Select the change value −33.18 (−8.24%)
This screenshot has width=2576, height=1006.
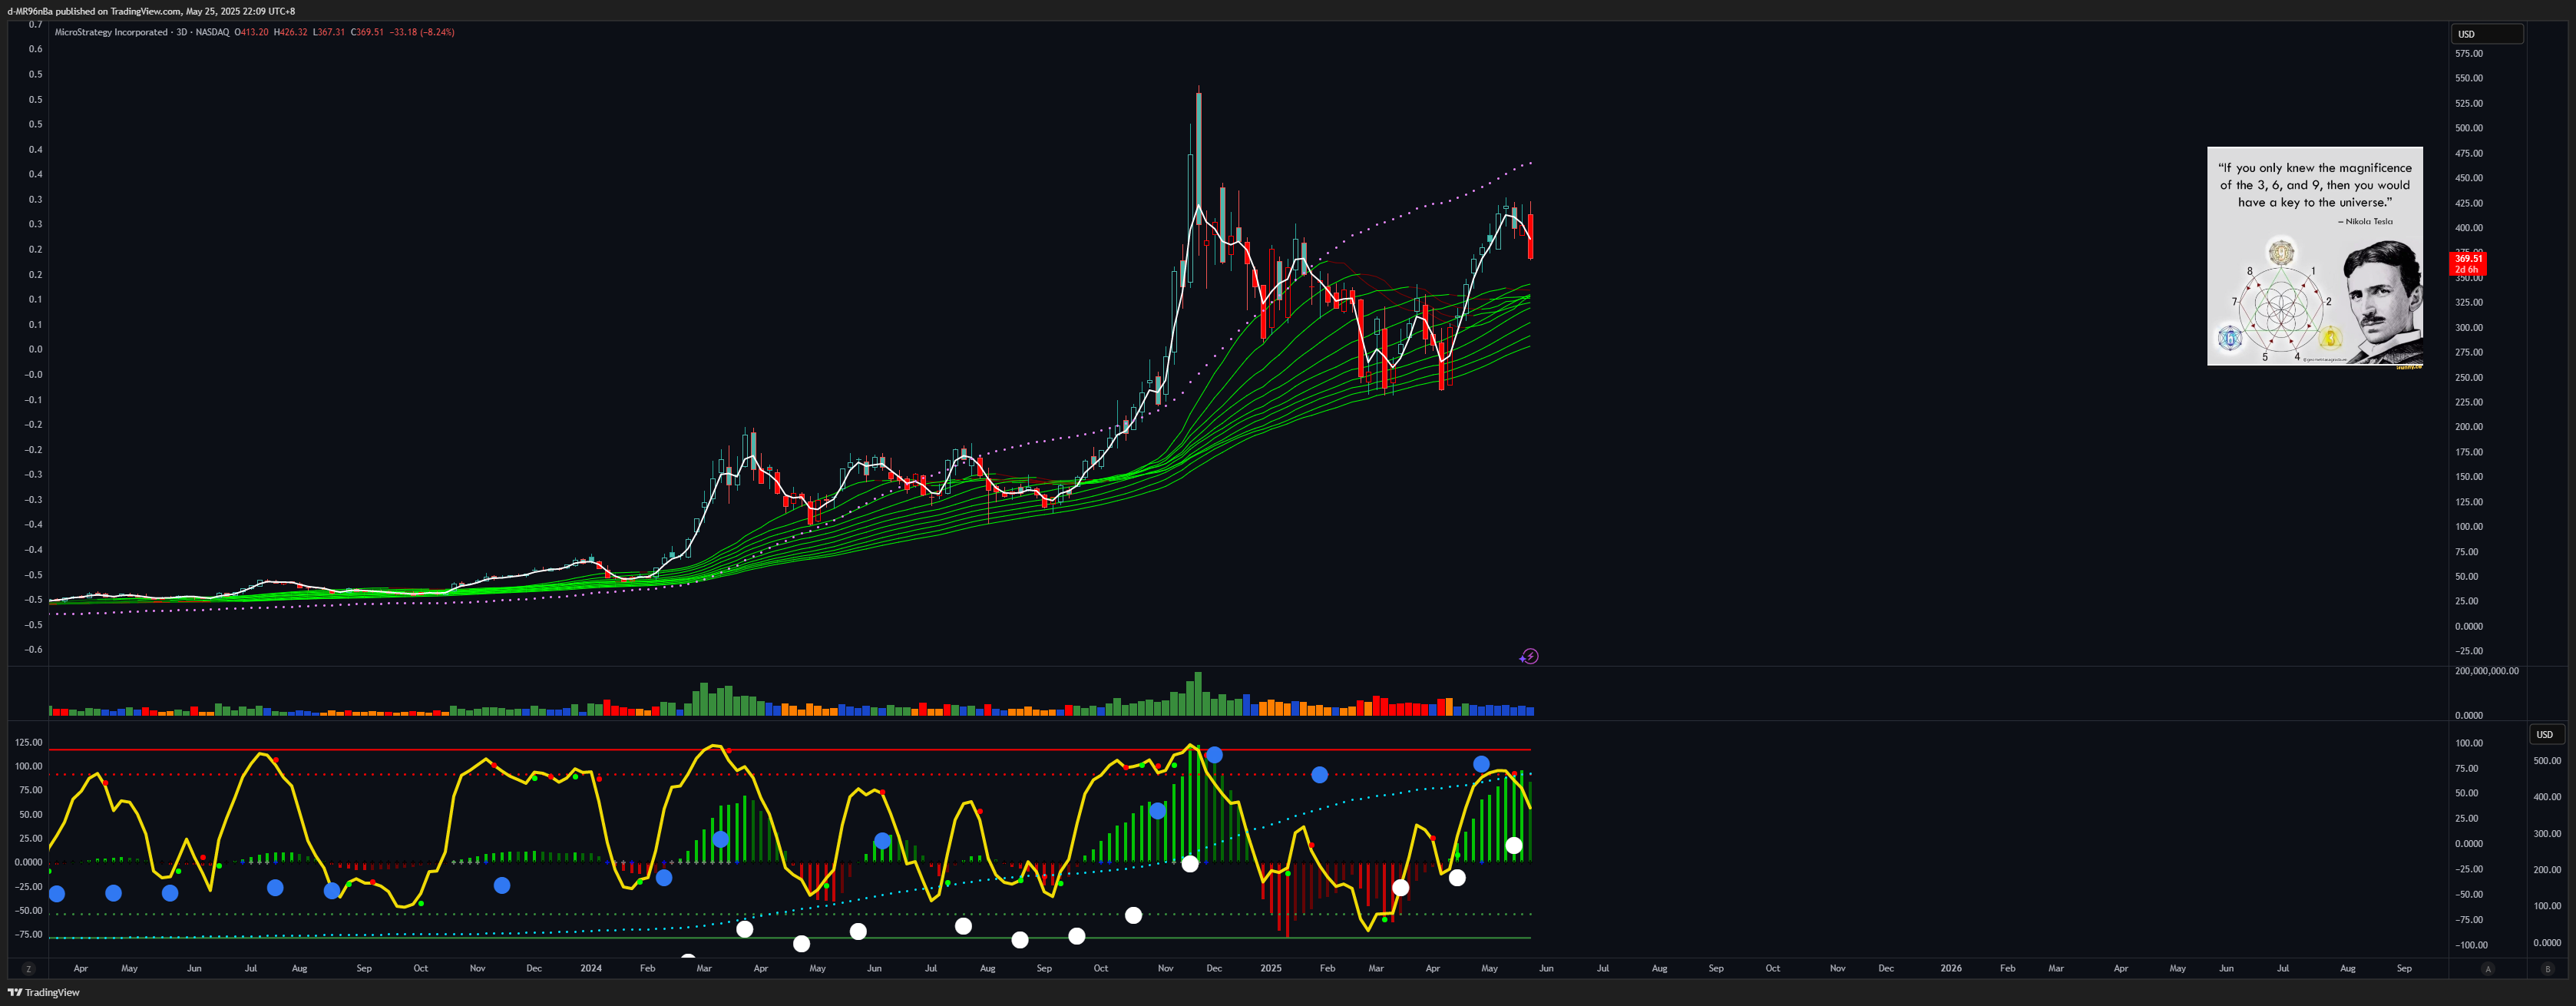pyautogui.click(x=422, y=32)
